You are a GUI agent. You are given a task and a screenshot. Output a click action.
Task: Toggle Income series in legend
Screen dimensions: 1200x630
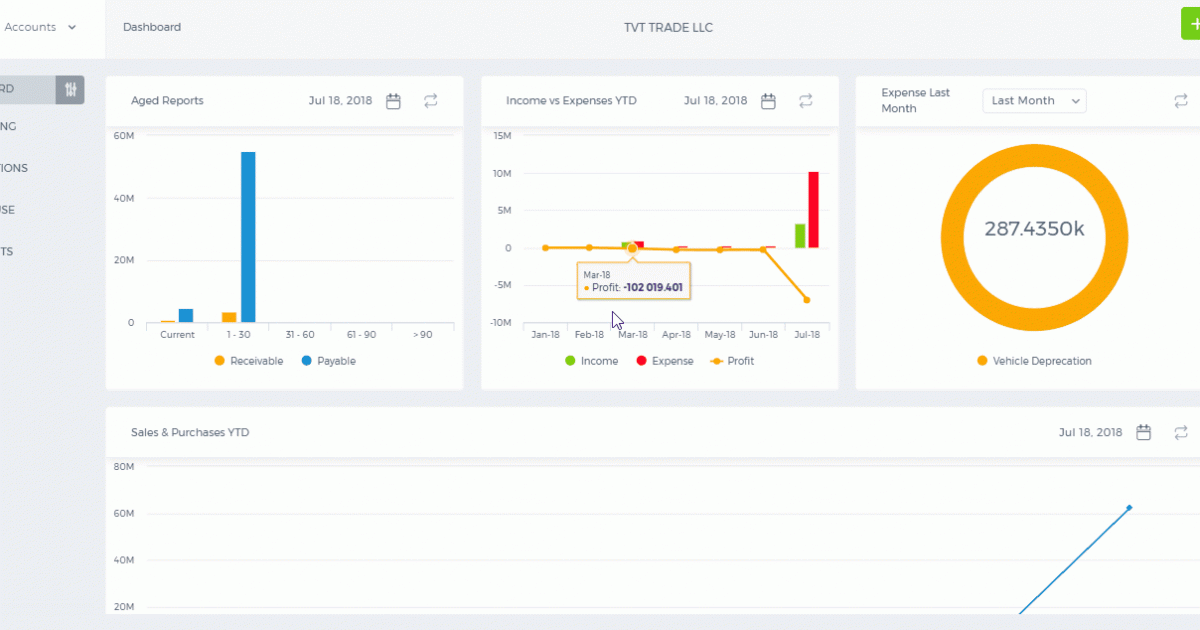tap(591, 361)
